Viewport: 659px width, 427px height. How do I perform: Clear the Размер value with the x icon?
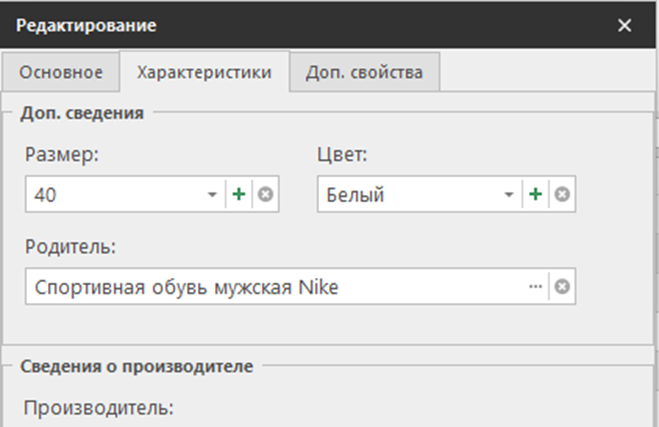coord(265,196)
